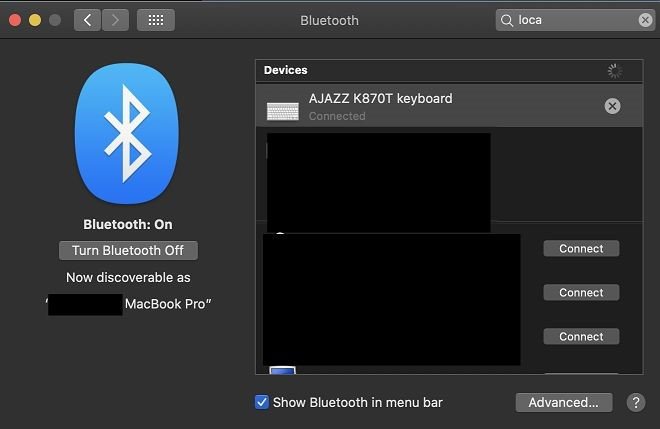660x429 pixels.
Task: Go forward with the right chevron button
Action: point(115,20)
